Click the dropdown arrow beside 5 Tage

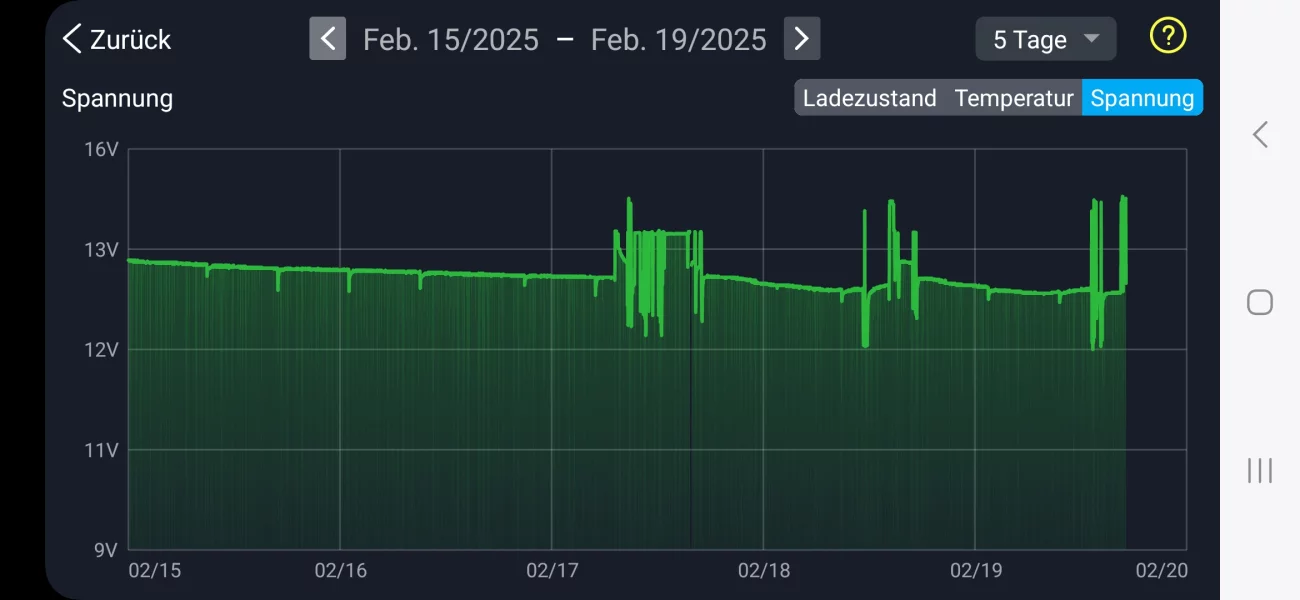point(1091,39)
